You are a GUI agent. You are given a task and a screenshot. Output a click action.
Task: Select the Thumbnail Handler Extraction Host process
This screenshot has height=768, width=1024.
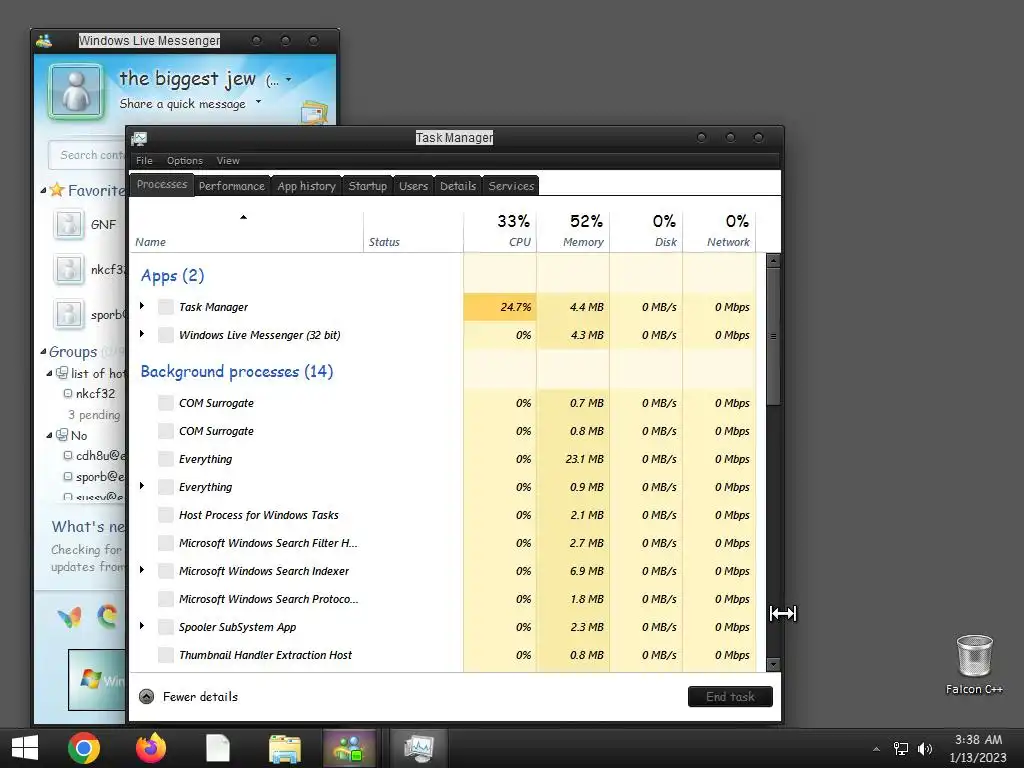coord(443,655)
